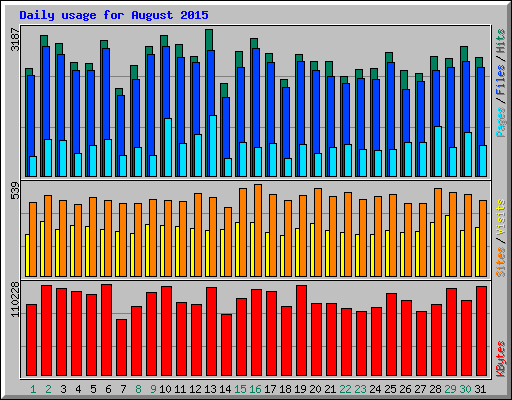Select day 15 on the date axis
Image resolution: width=512 pixels, height=400 pixels.
pos(240,389)
